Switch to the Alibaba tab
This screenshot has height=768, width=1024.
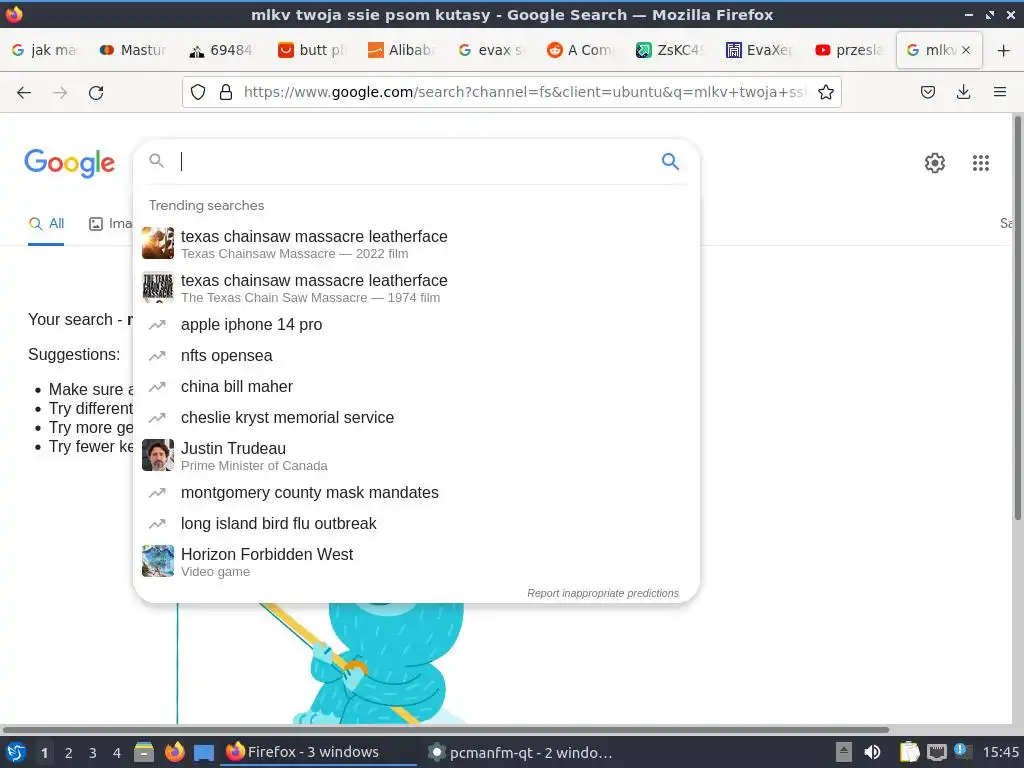point(401,50)
